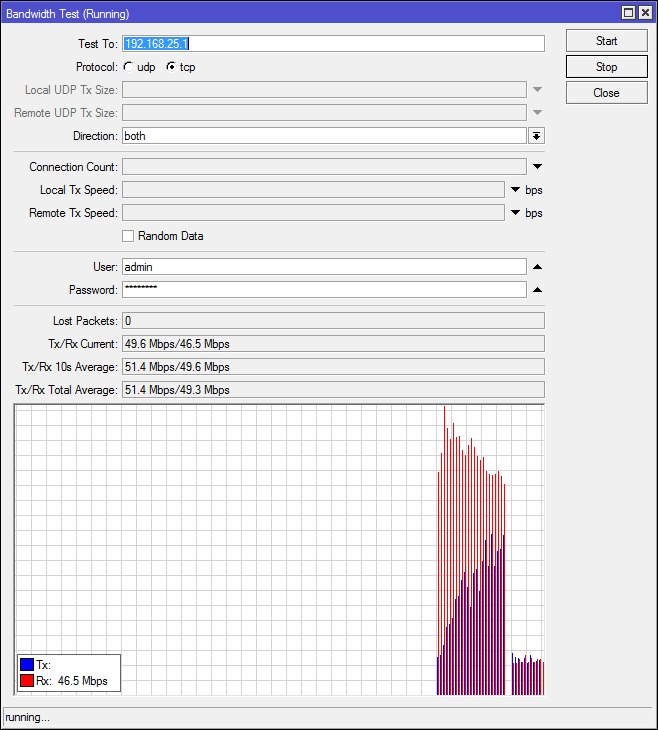Image resolution: width=658 pixels, height=730 pixels.
Task: Click the Close button
Action: tap(606, 93)
